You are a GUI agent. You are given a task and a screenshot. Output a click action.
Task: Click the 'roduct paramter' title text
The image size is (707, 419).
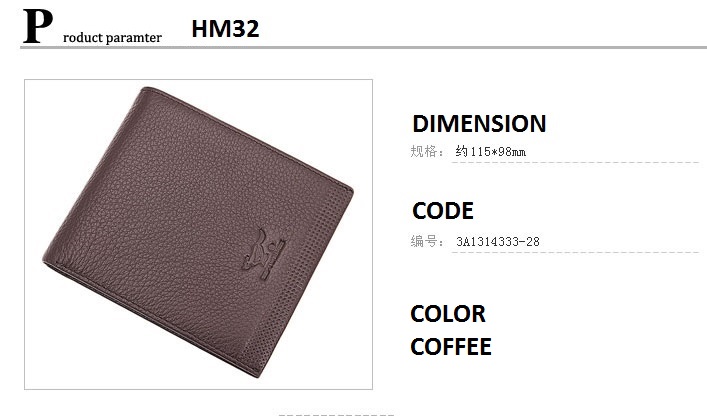coord(112,37)
